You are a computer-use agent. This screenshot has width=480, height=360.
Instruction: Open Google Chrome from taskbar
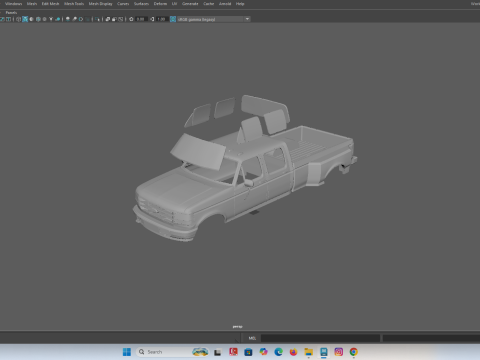click(354, 352)
